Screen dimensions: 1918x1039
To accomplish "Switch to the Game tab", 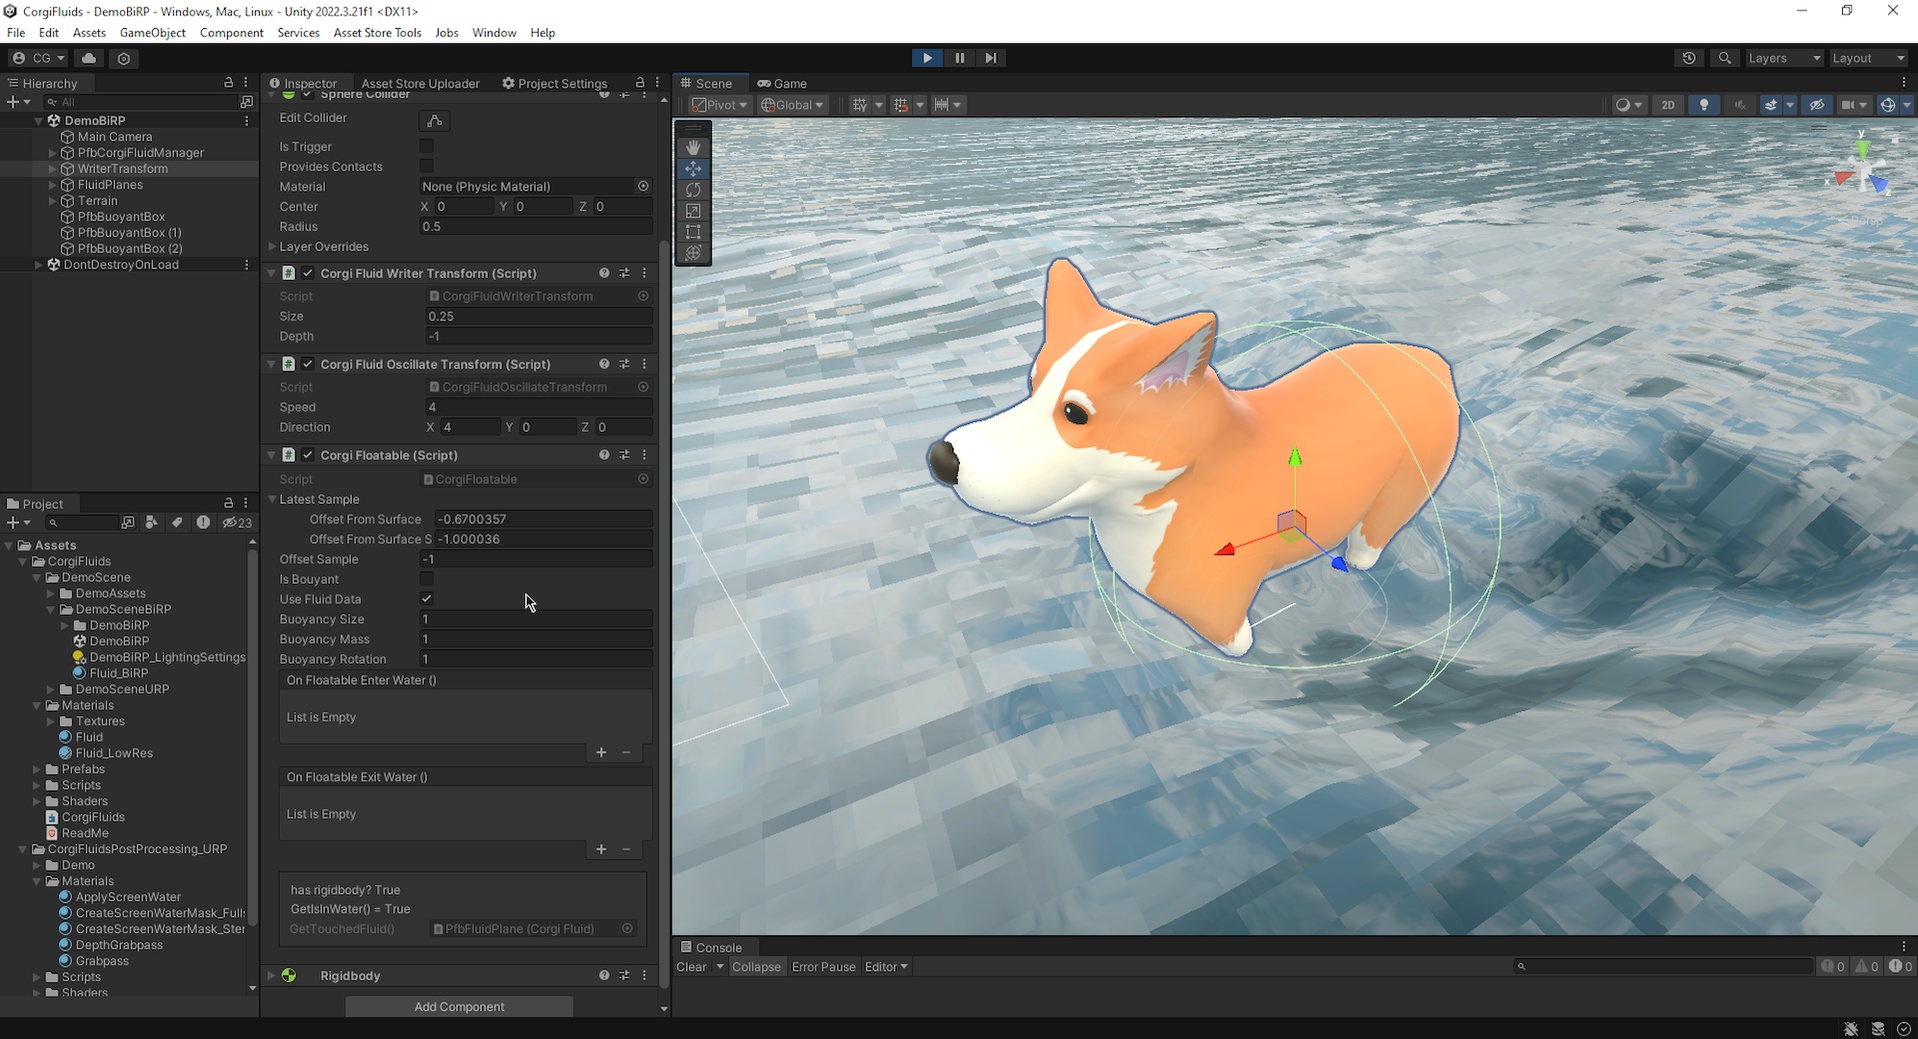I will click(x=782, y=83).
